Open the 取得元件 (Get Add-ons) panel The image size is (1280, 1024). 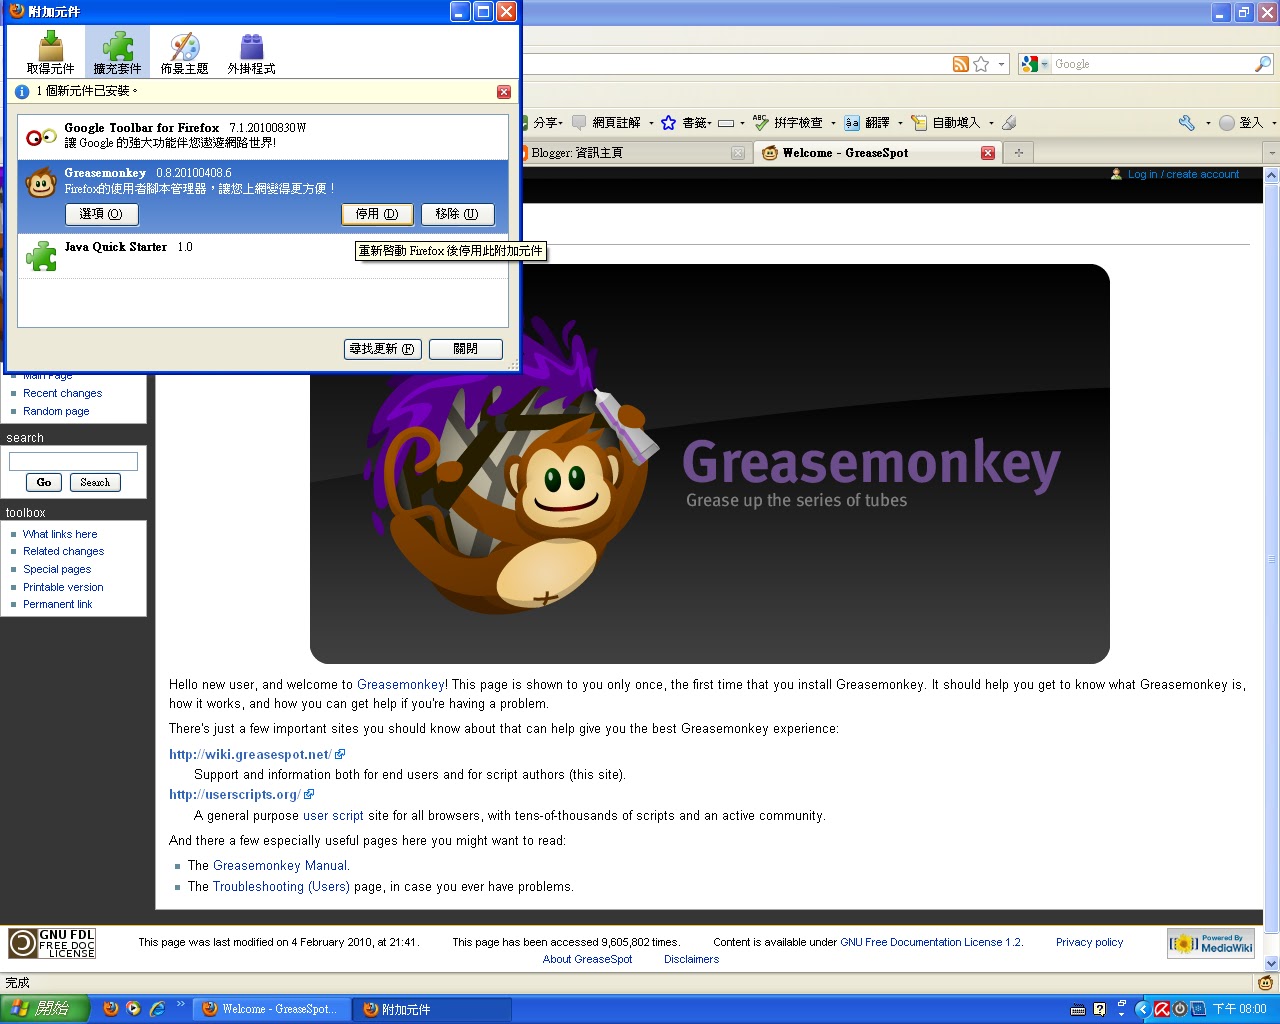coord(51,53)
